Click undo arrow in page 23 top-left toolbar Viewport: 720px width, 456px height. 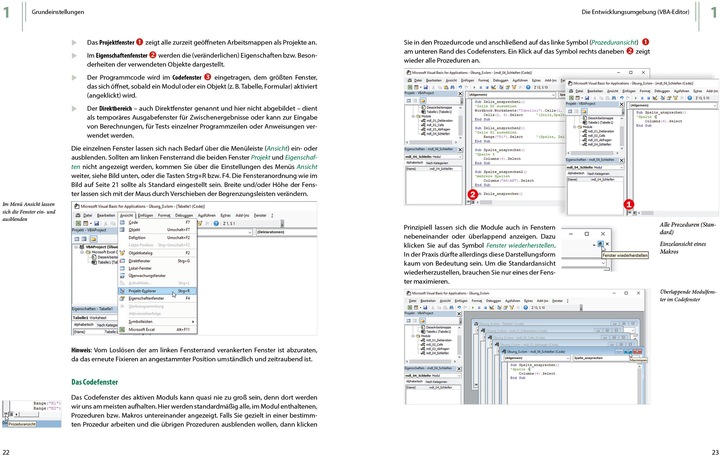(x=460, y=87)
